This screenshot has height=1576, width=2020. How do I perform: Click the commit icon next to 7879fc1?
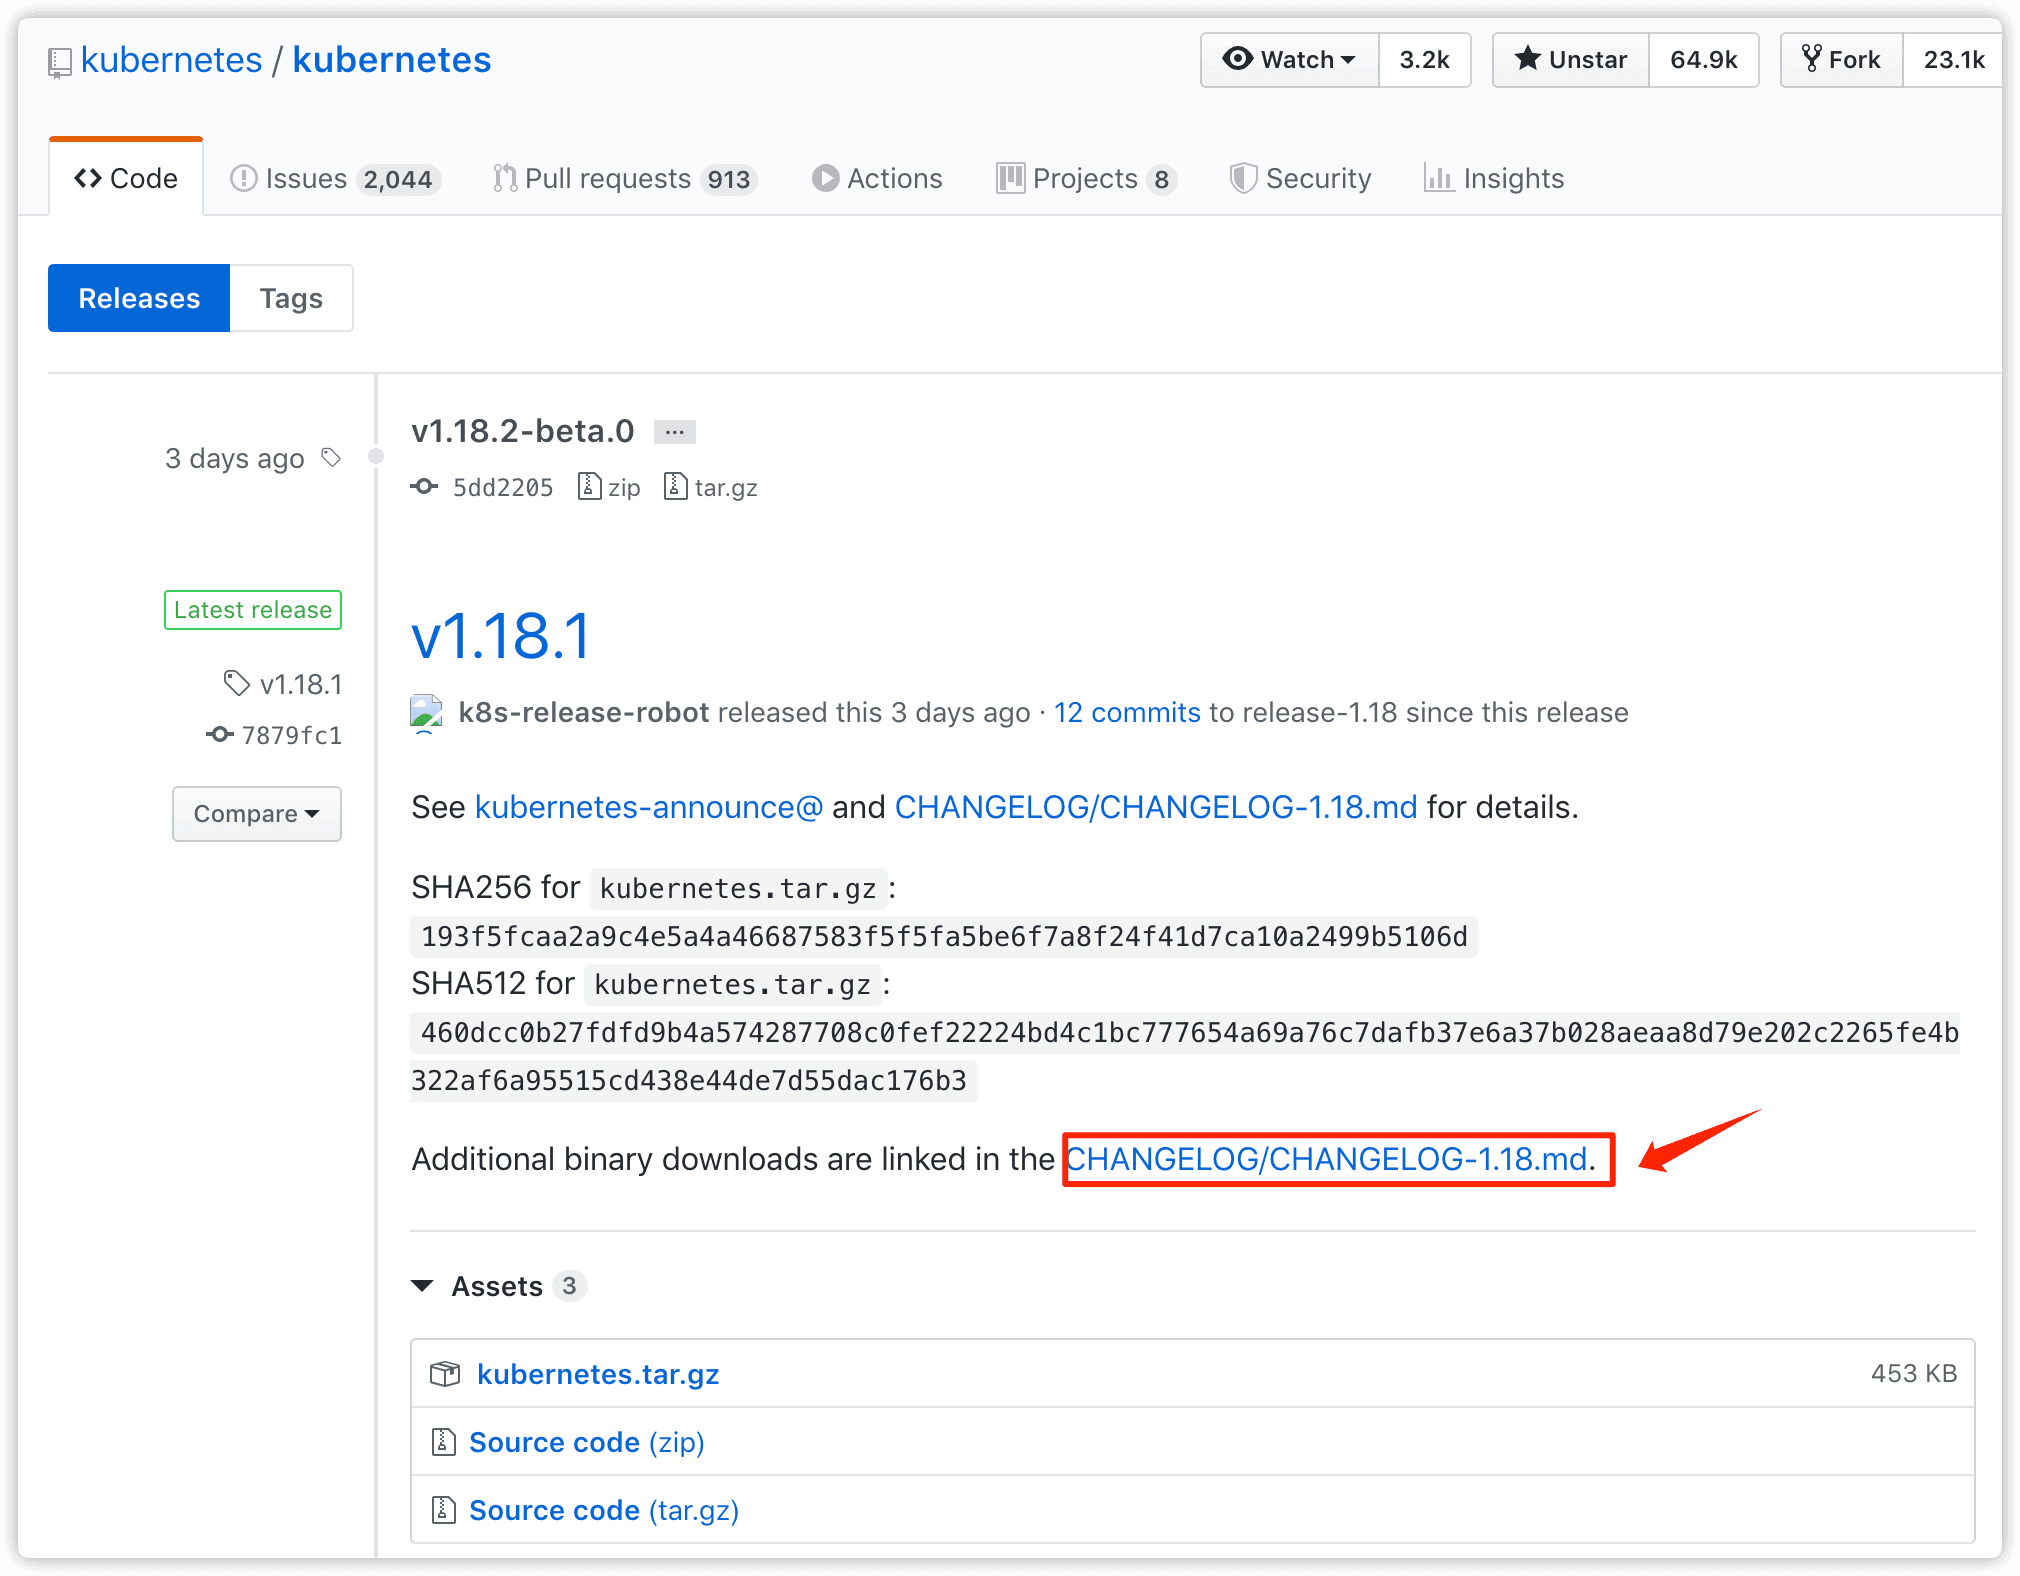coord(220,735)
